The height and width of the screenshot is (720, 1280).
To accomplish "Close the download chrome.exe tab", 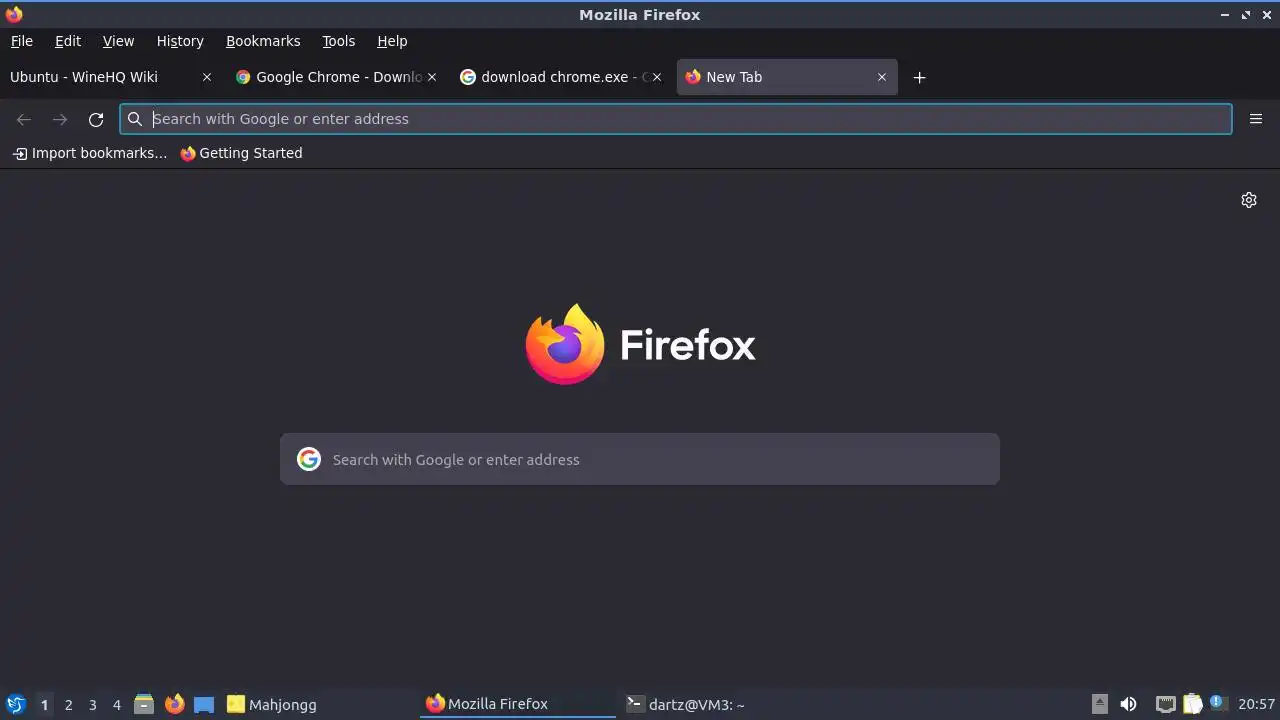I will click(657, 77).
